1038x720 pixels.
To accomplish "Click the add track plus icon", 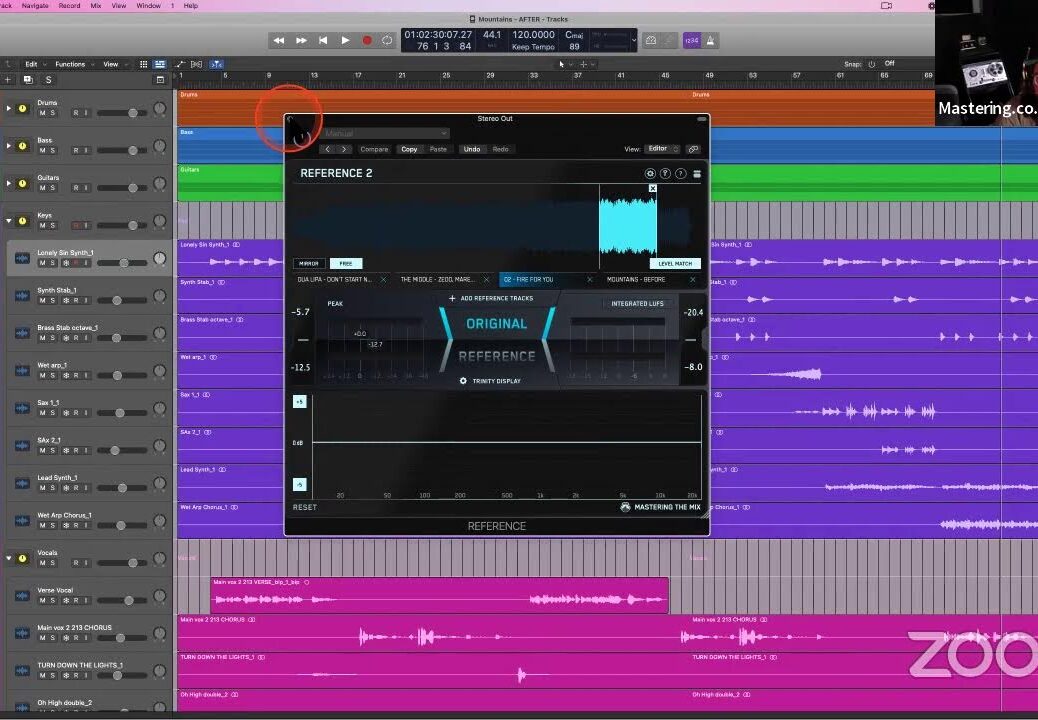I will [8, 79].
